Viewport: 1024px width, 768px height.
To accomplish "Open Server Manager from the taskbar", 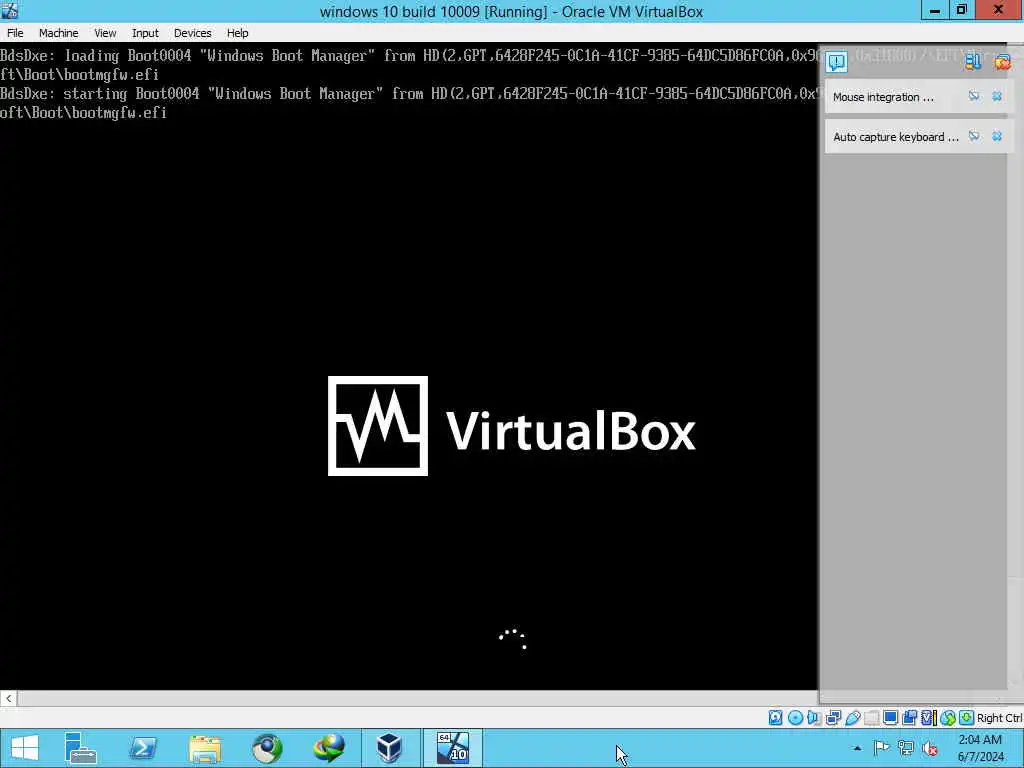I will 81,748.
